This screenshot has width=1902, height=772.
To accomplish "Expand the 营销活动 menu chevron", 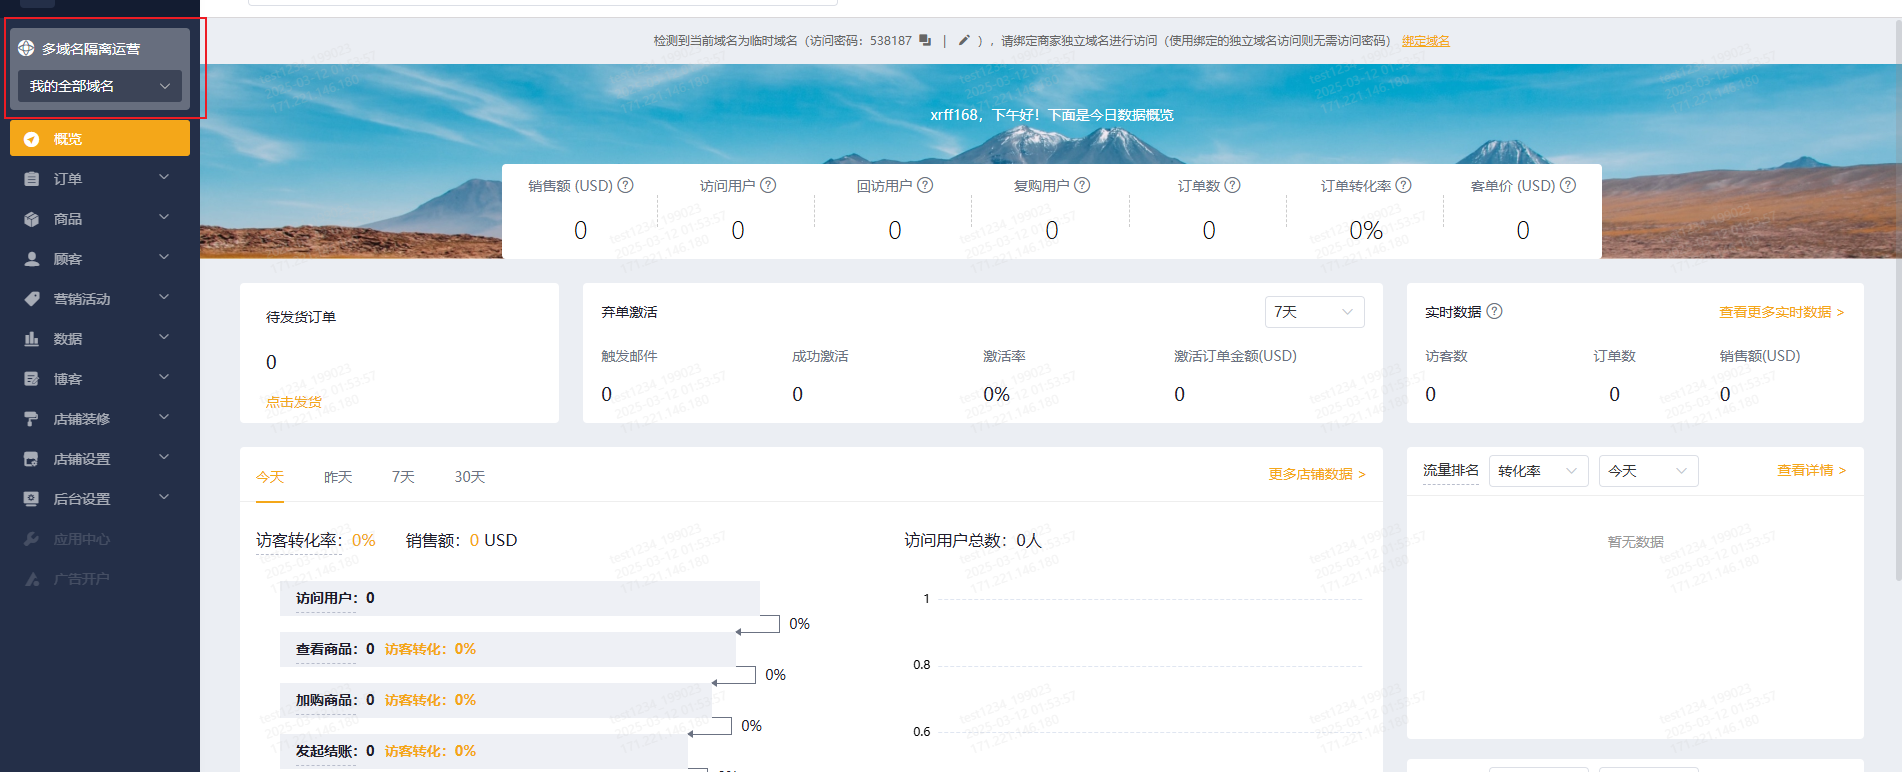I will (x=164, y=297).
